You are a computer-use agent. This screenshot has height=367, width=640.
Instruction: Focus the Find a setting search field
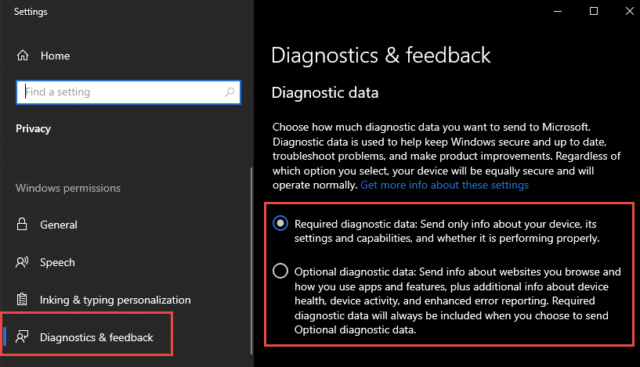[128, 92]
